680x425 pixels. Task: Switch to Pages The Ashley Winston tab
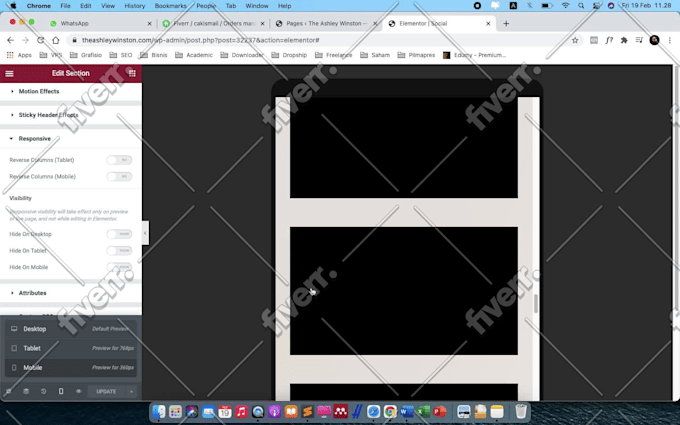point(326,23)
